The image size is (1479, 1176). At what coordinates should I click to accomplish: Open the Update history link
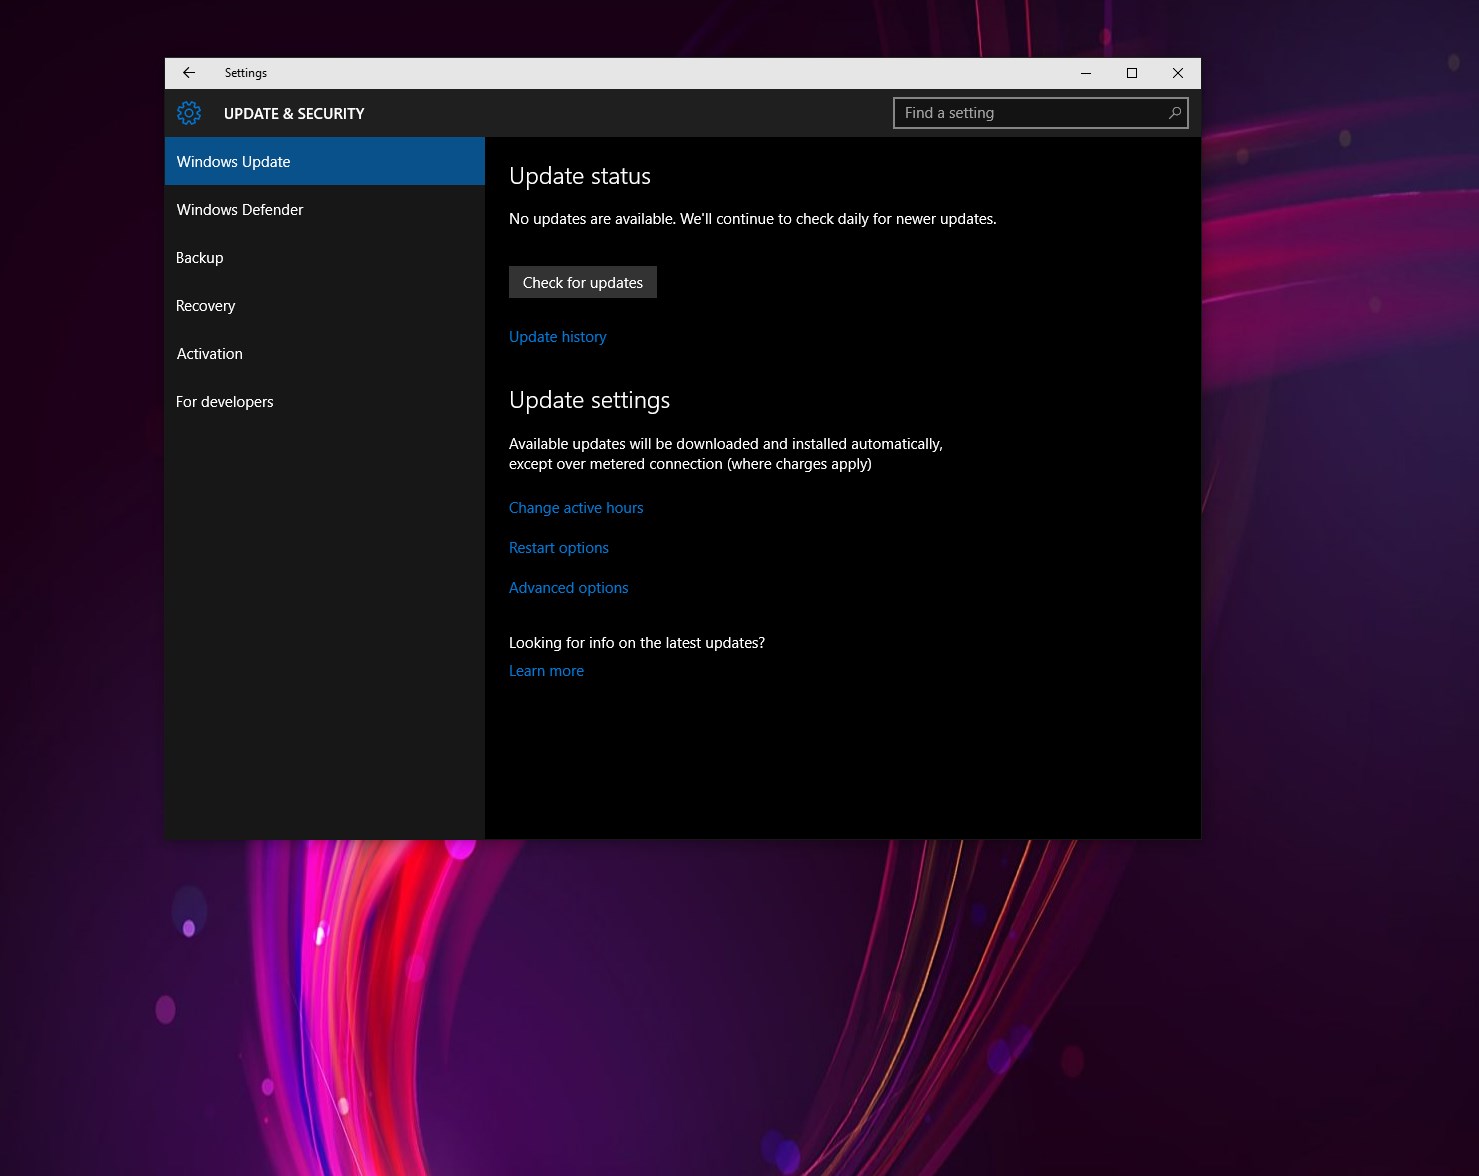click(558, 337)
